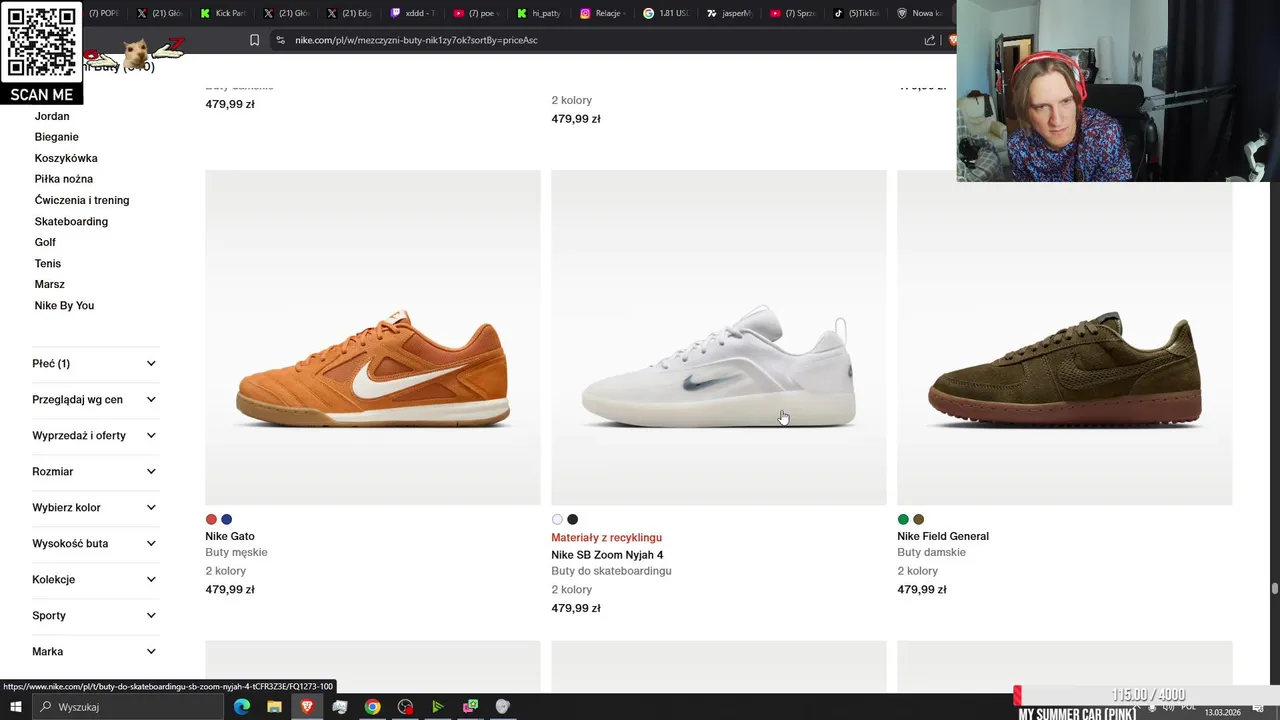Open Google Chrome from the taskbar

coord(372,707)
